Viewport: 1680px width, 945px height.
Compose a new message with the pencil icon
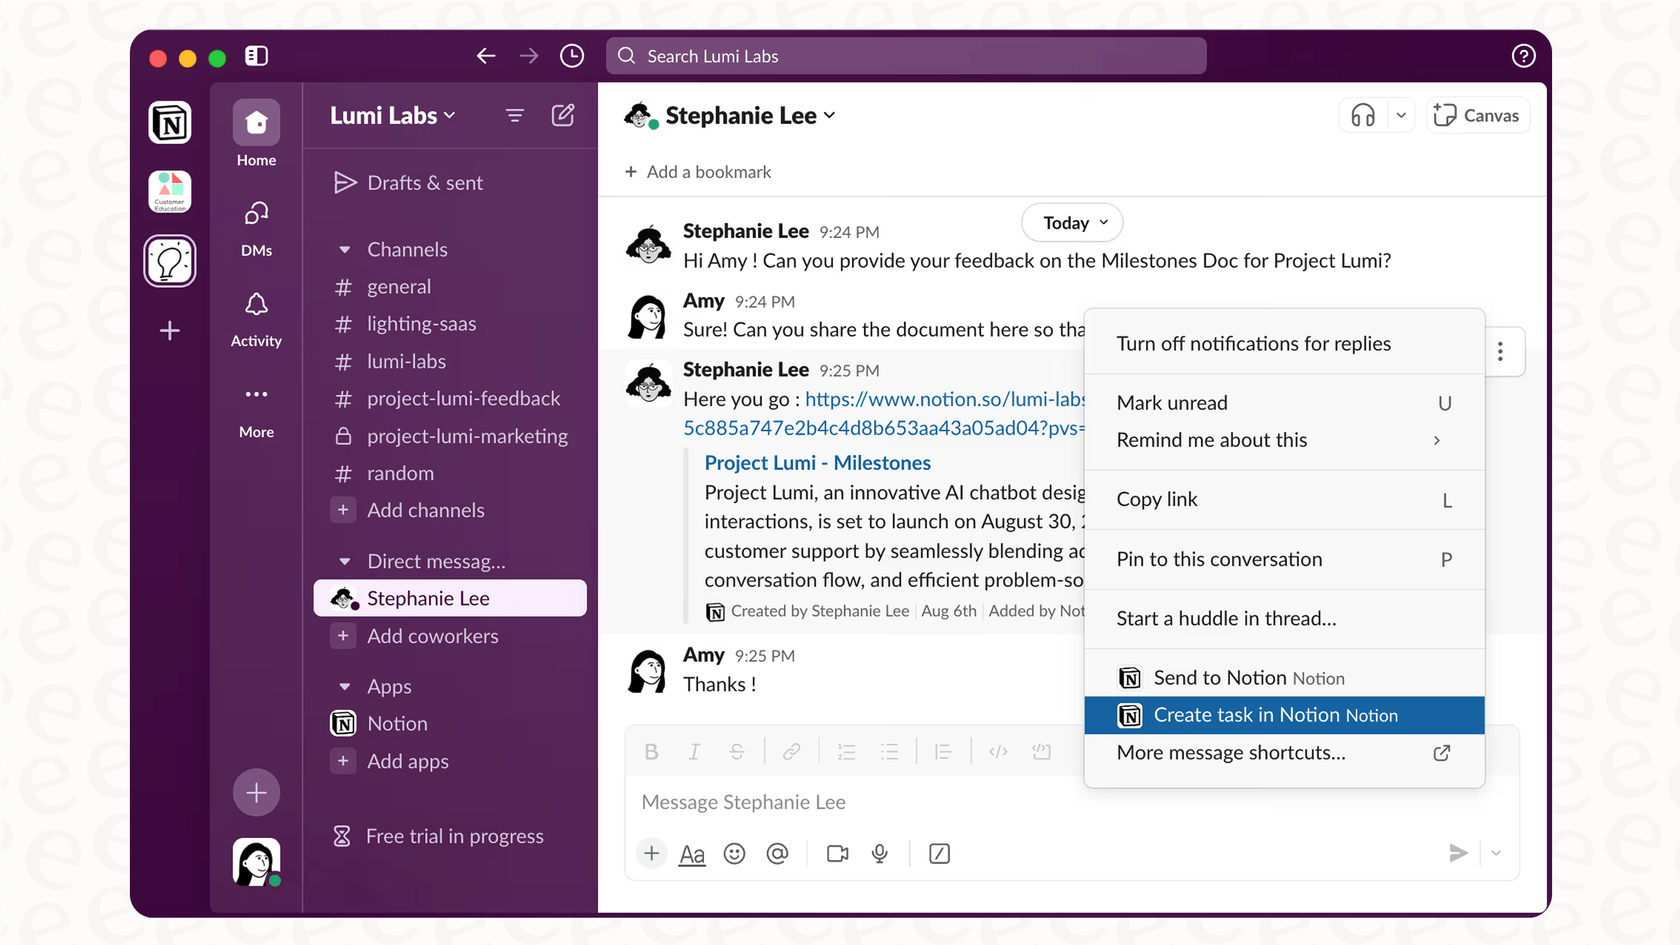[563, 115]
